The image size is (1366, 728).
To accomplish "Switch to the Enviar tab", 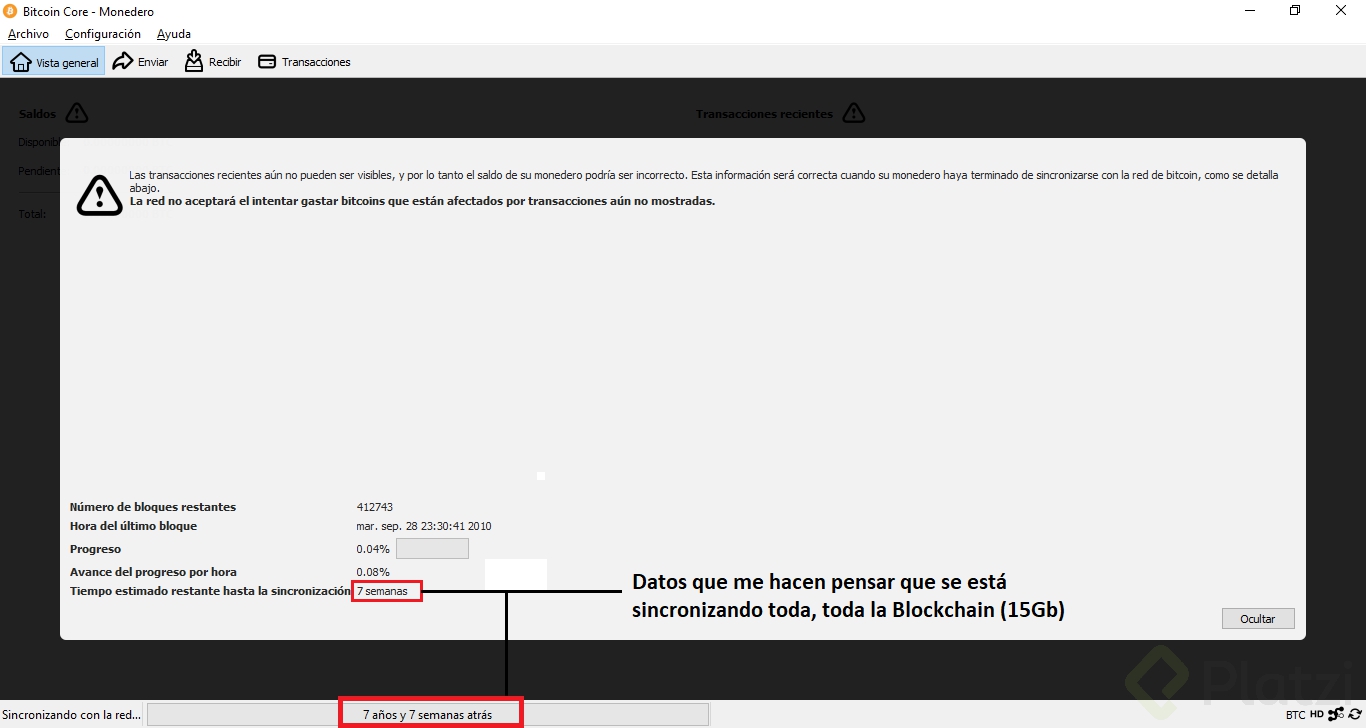I will tap(140, 61).
